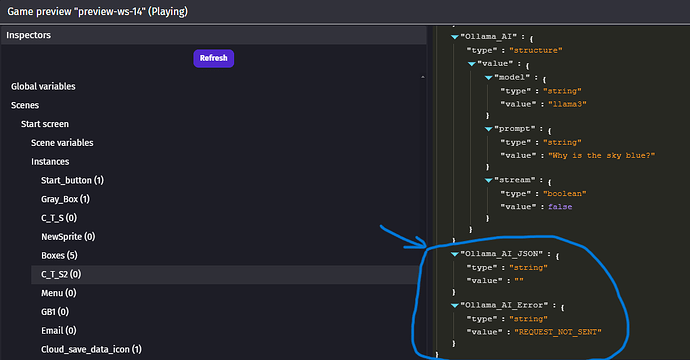Collapse the "Ollama_AI_JSON" node

(x=455, y=254)
